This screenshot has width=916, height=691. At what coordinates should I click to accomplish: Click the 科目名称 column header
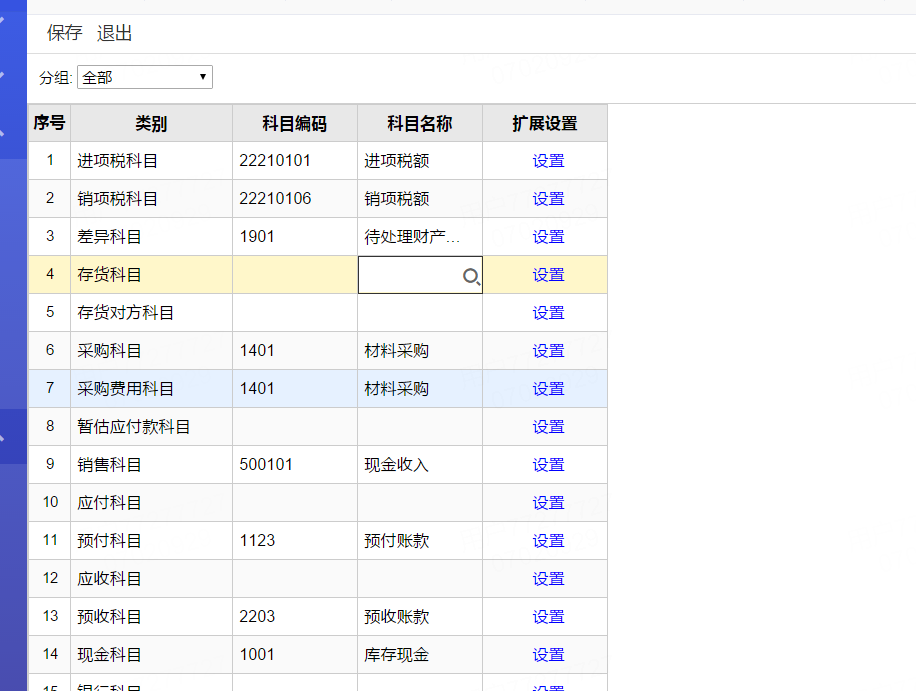pyautogui.click(x=420, y=123)
